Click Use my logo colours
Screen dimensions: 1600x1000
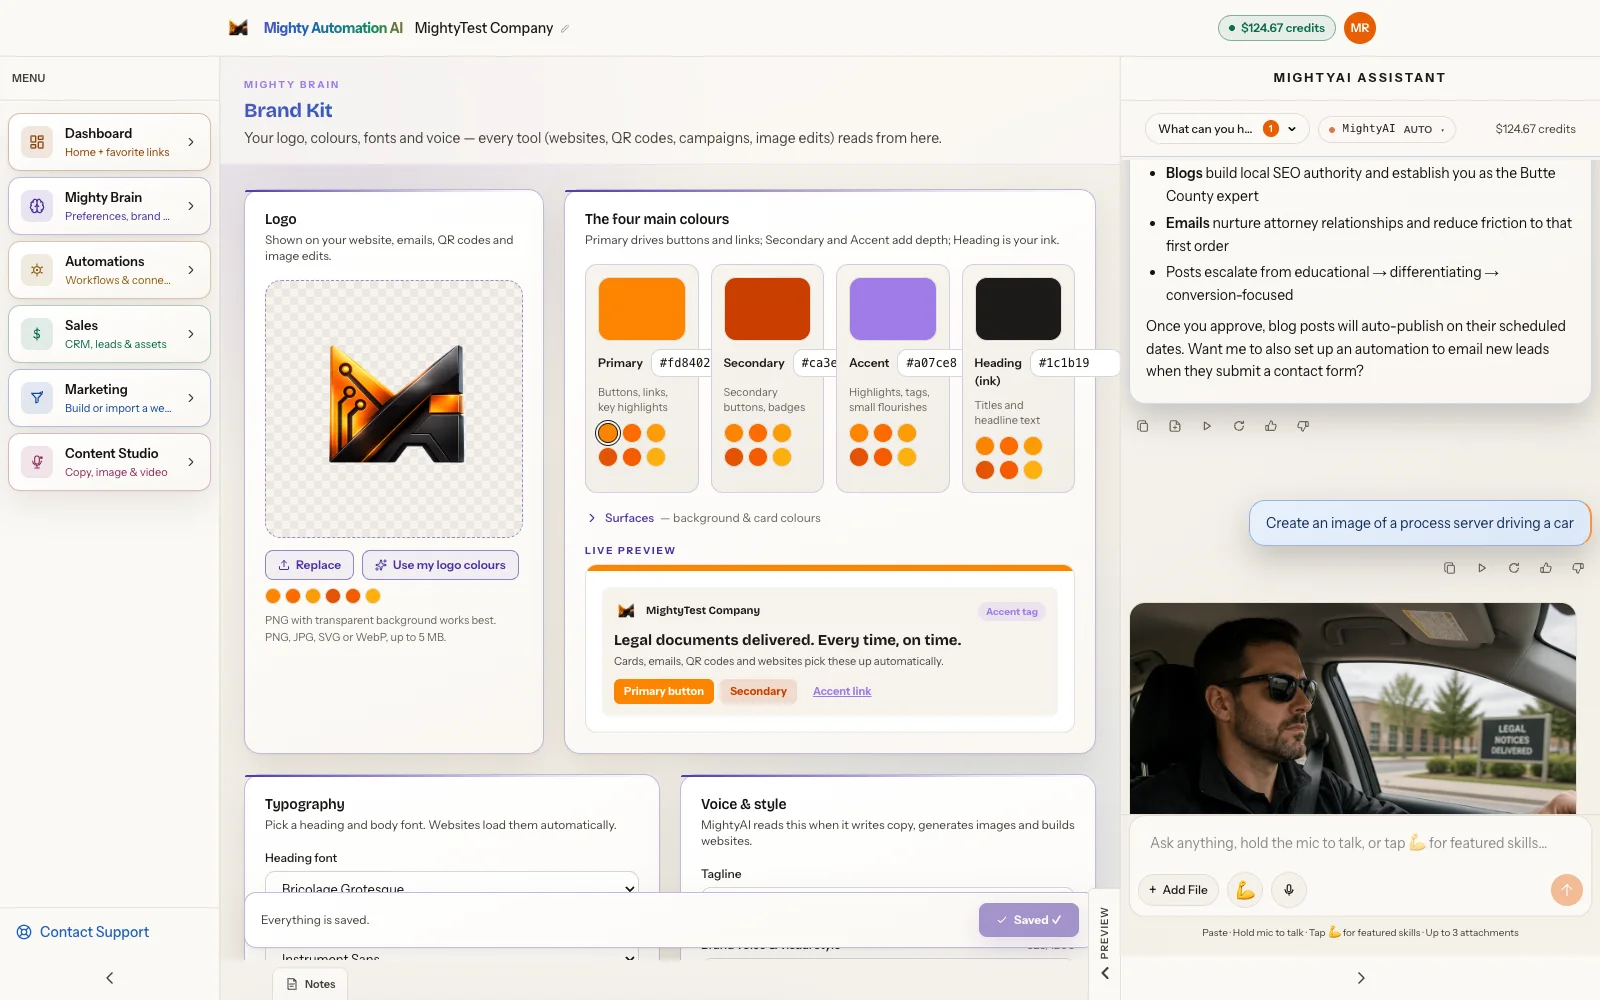pos(440,565)
